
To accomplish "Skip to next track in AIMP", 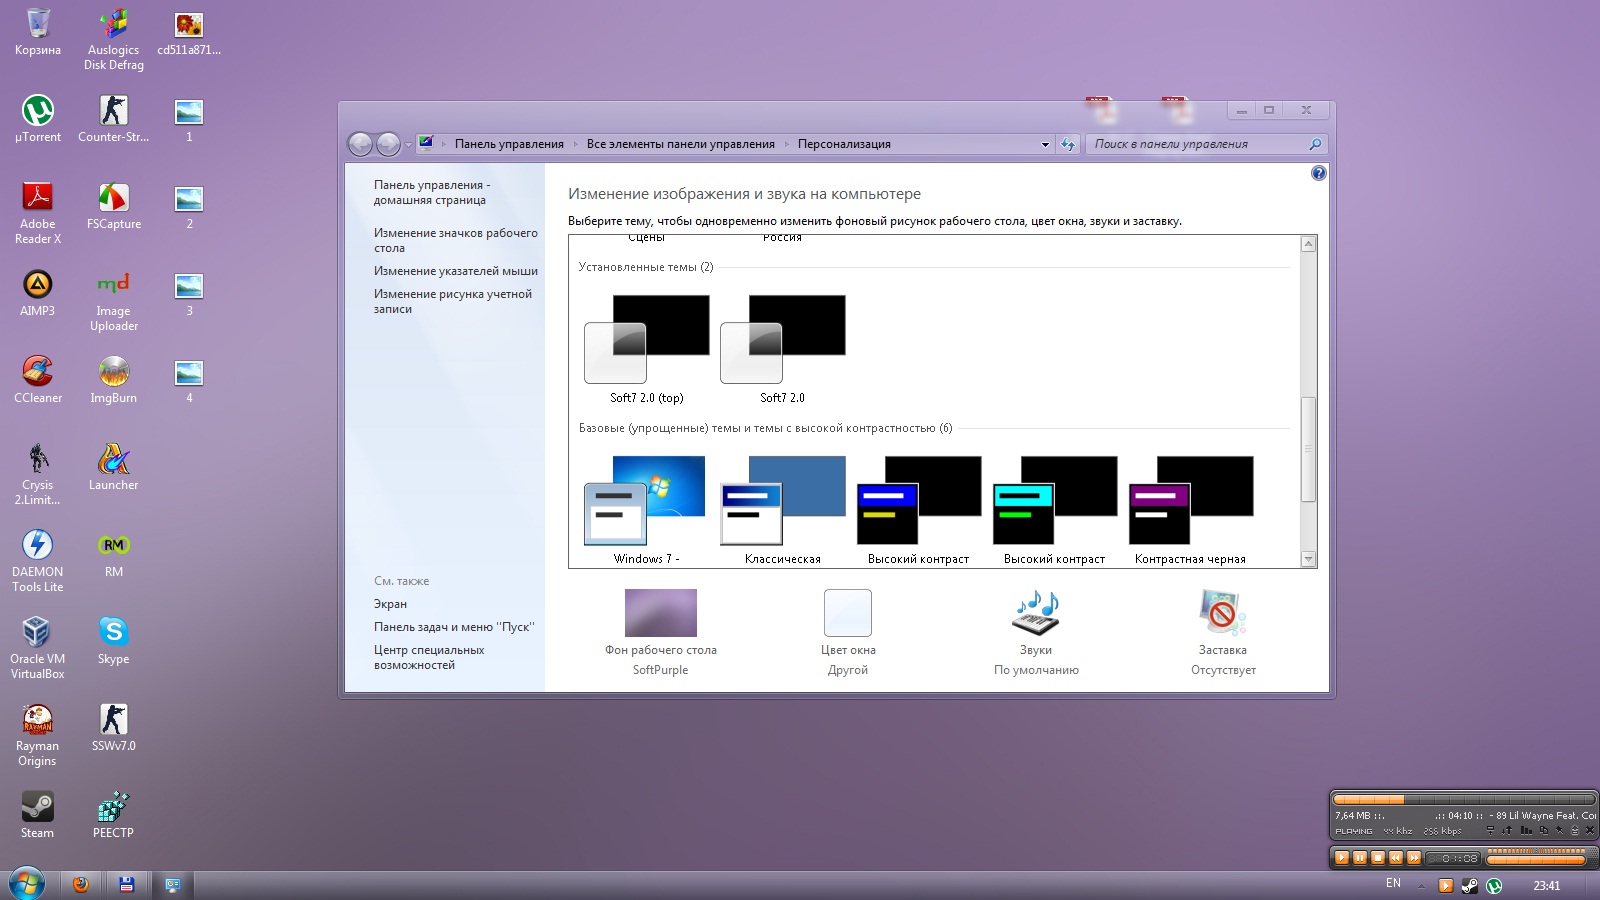I will click(1414, 858).
